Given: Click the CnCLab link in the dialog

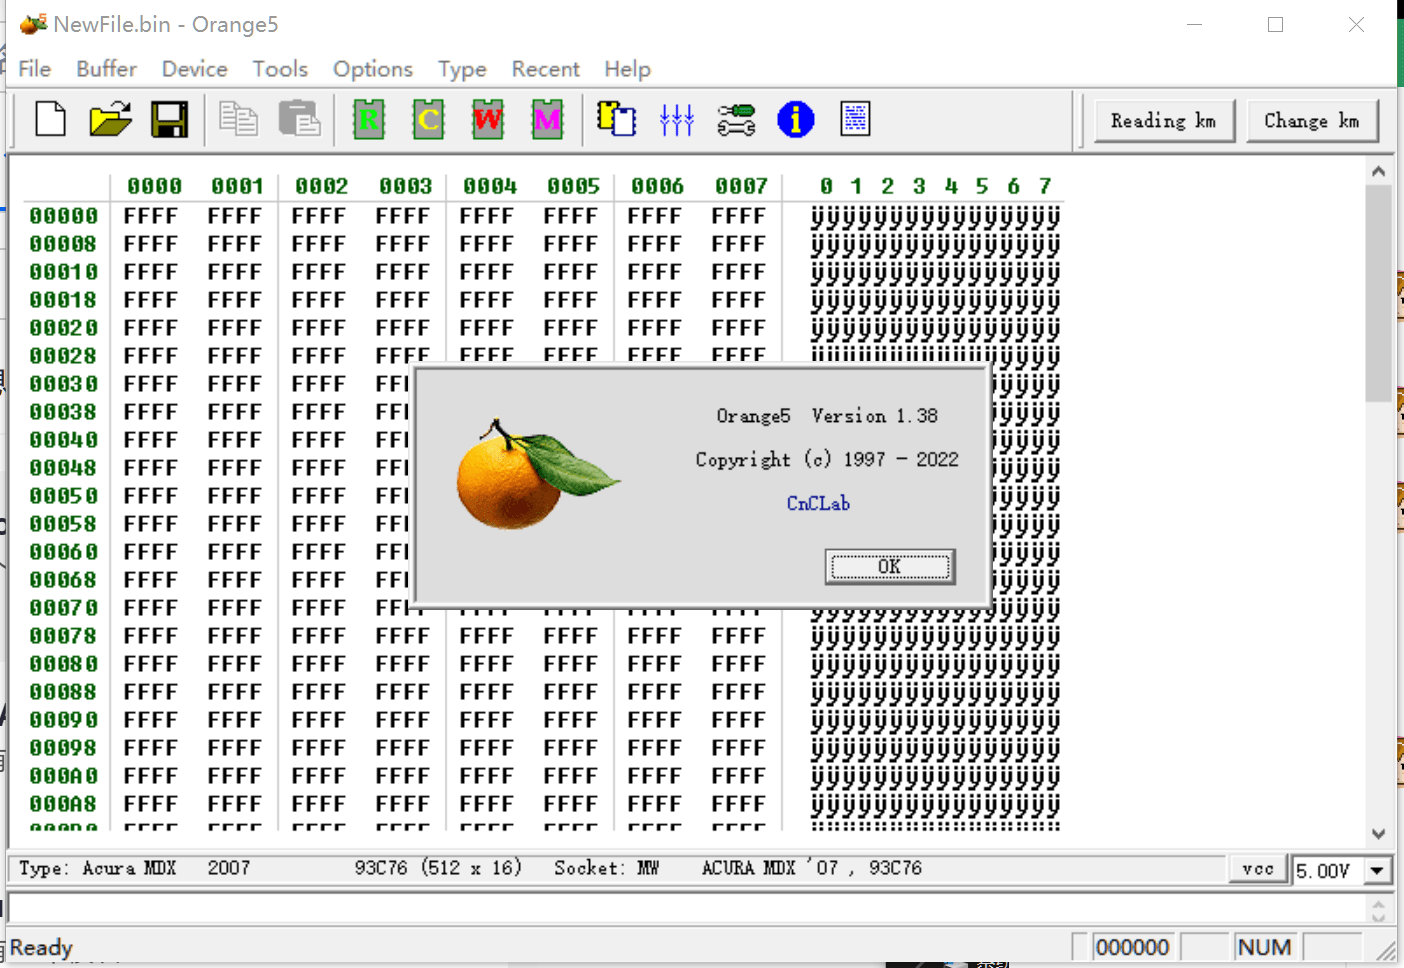Looking at the screenshot, I should pos(818,503).
